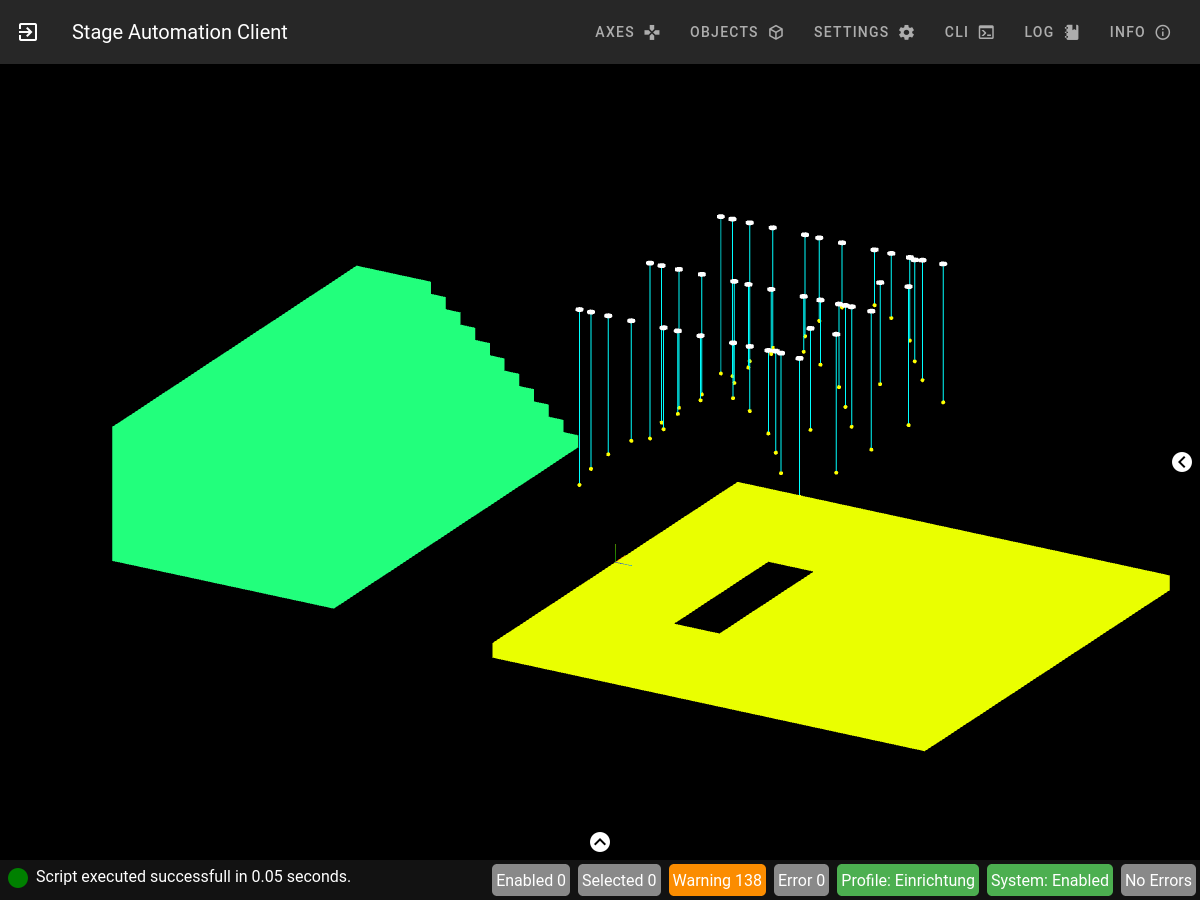Viewport: 1200px width, 900px height.
Task: Click the sidebar exit icon top left
Action: coord(27,31)
